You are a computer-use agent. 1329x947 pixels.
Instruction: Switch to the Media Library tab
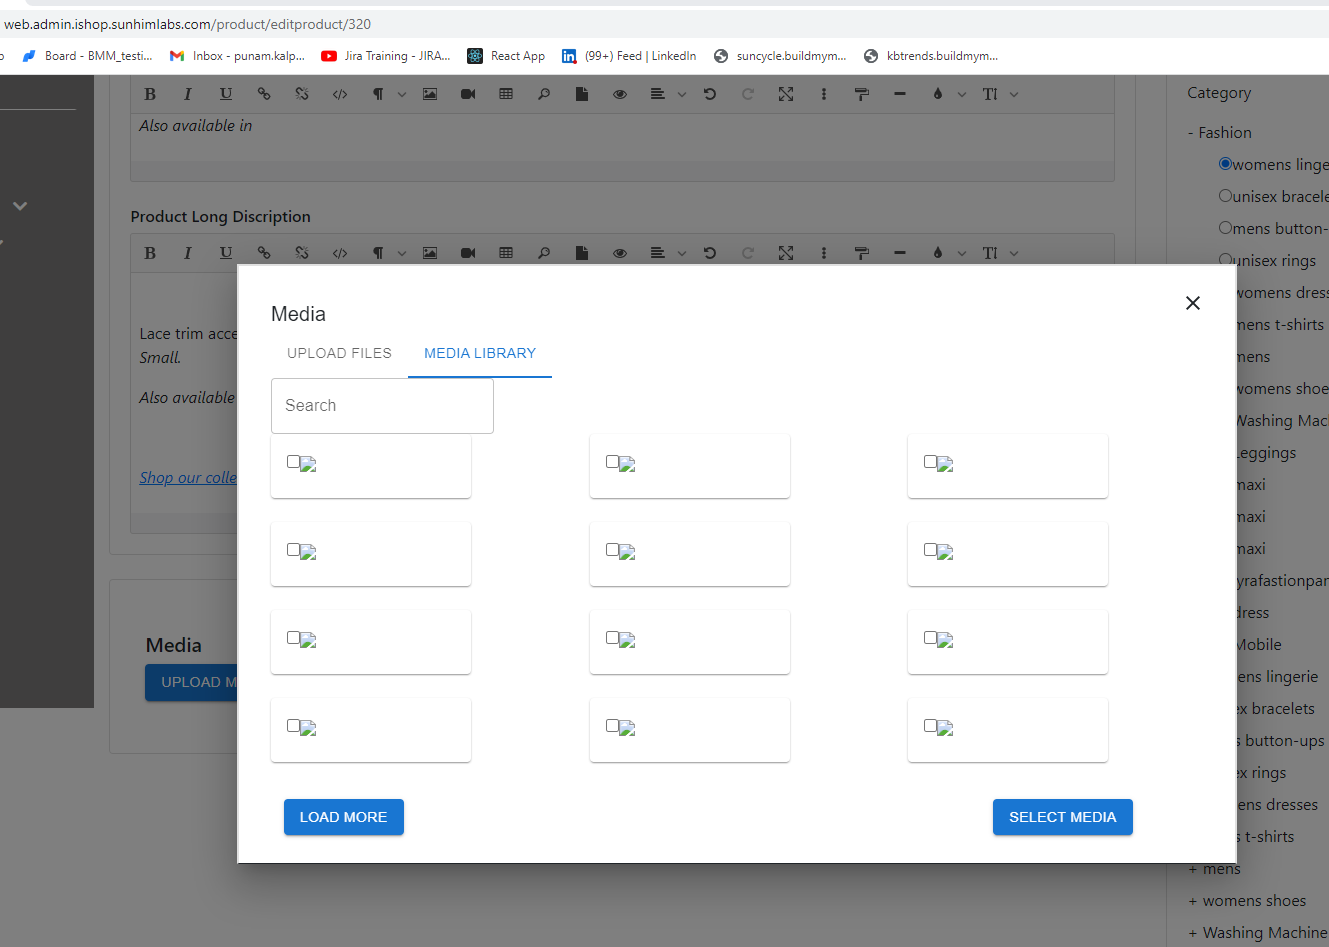click(480, 353)
